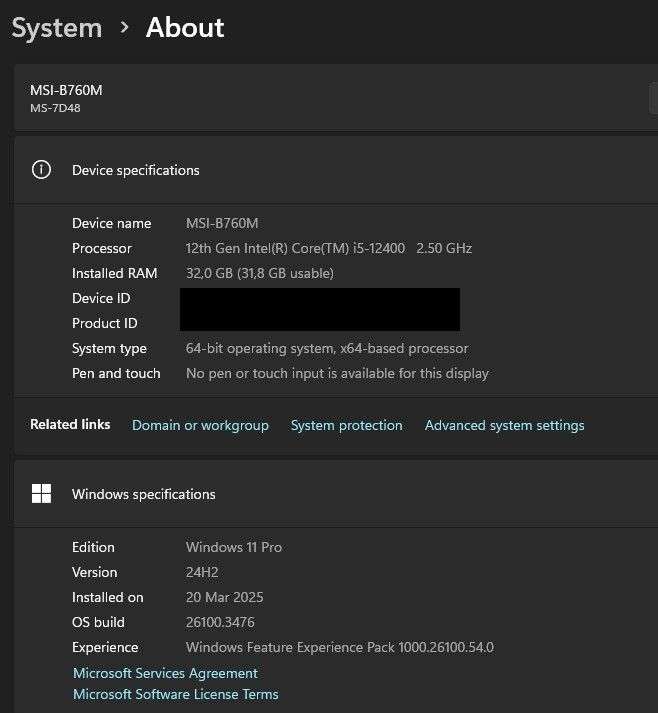
Task: Open Domain or workgroup link
Action: point(200,425)
